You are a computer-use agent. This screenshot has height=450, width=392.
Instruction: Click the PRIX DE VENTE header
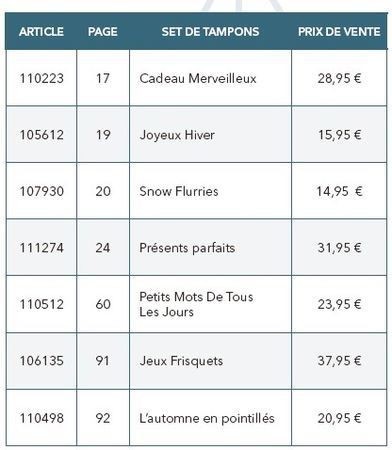pyautogui.click(x=339, y=32)
